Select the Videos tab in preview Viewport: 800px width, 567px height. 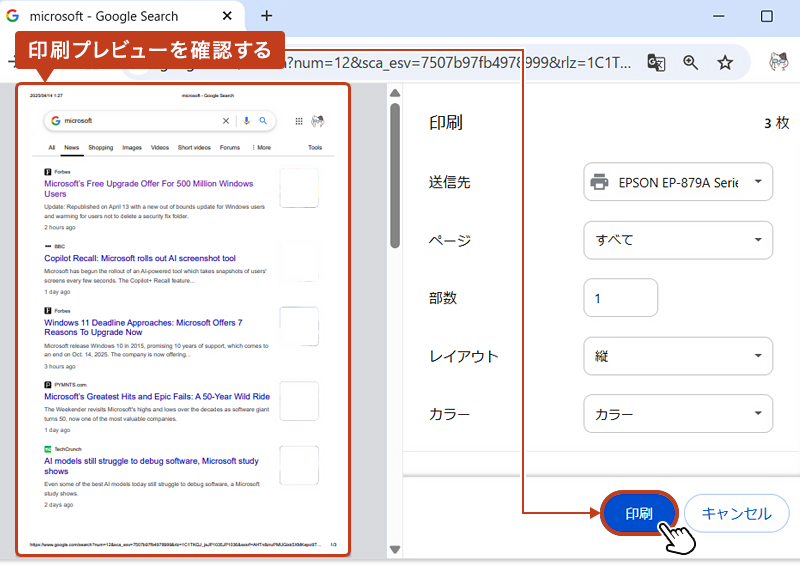click(160, 147)
